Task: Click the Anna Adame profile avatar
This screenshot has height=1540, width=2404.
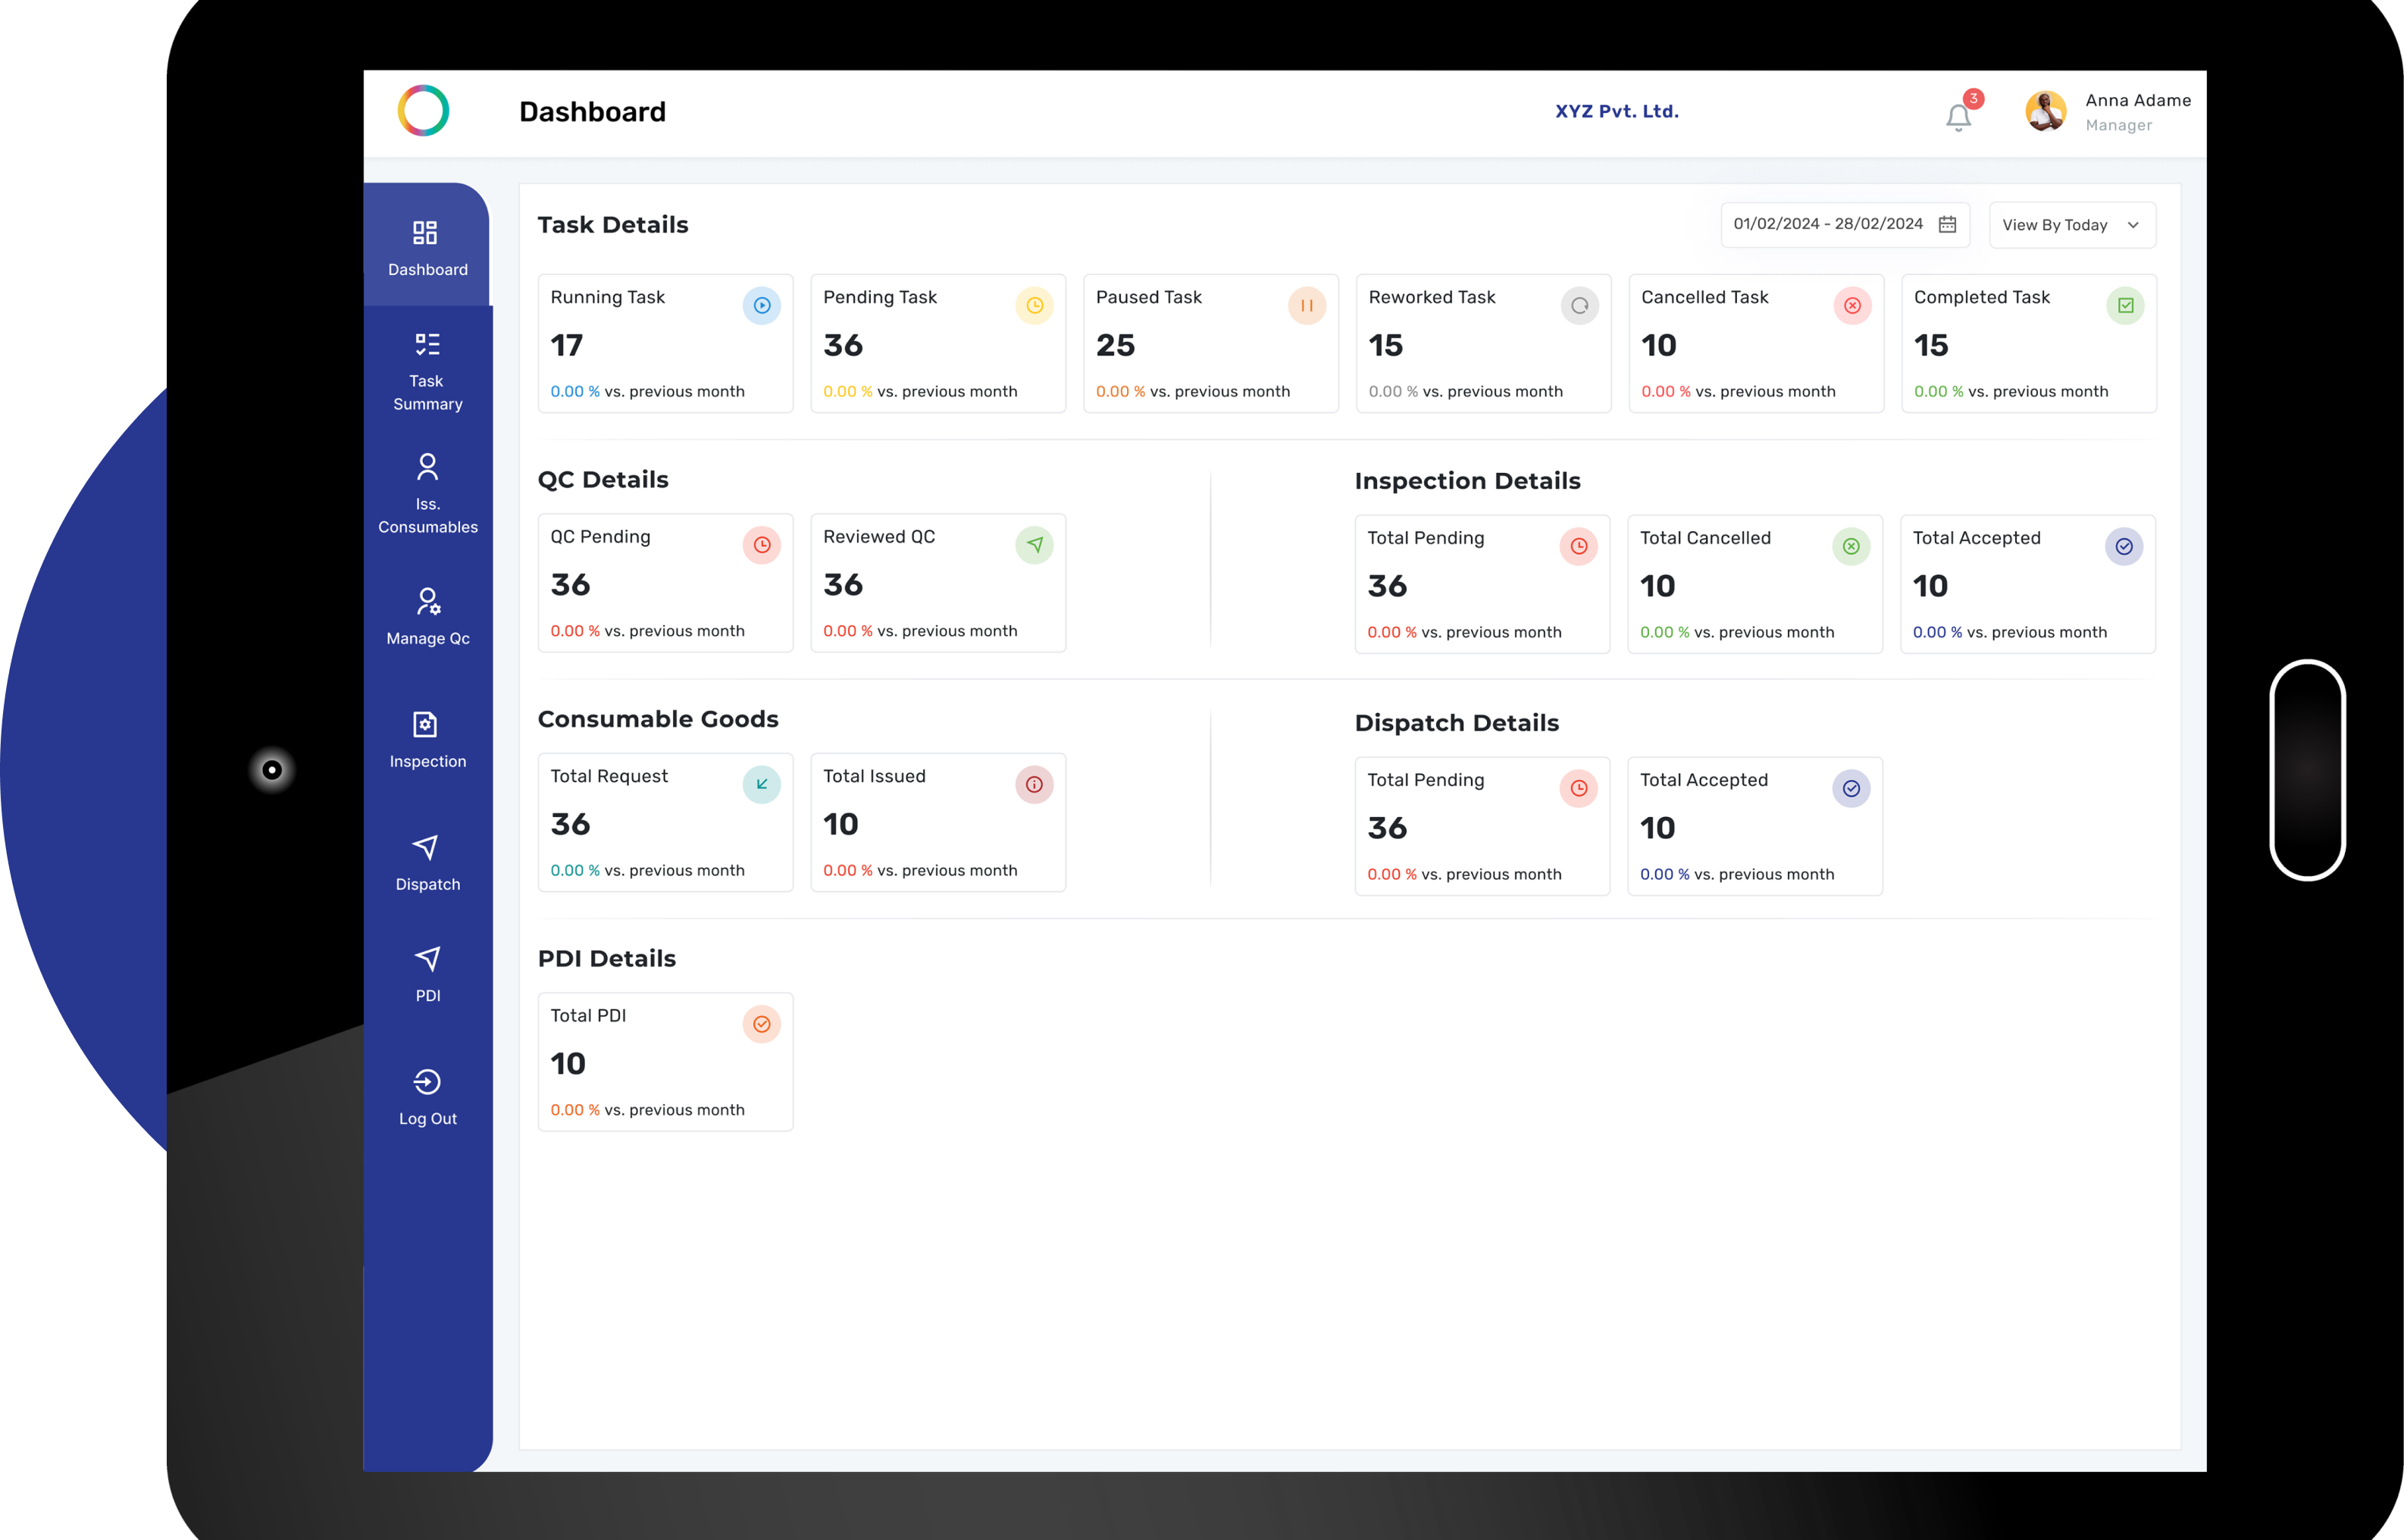Action: pyautogui.click(x=2045, y=111)
